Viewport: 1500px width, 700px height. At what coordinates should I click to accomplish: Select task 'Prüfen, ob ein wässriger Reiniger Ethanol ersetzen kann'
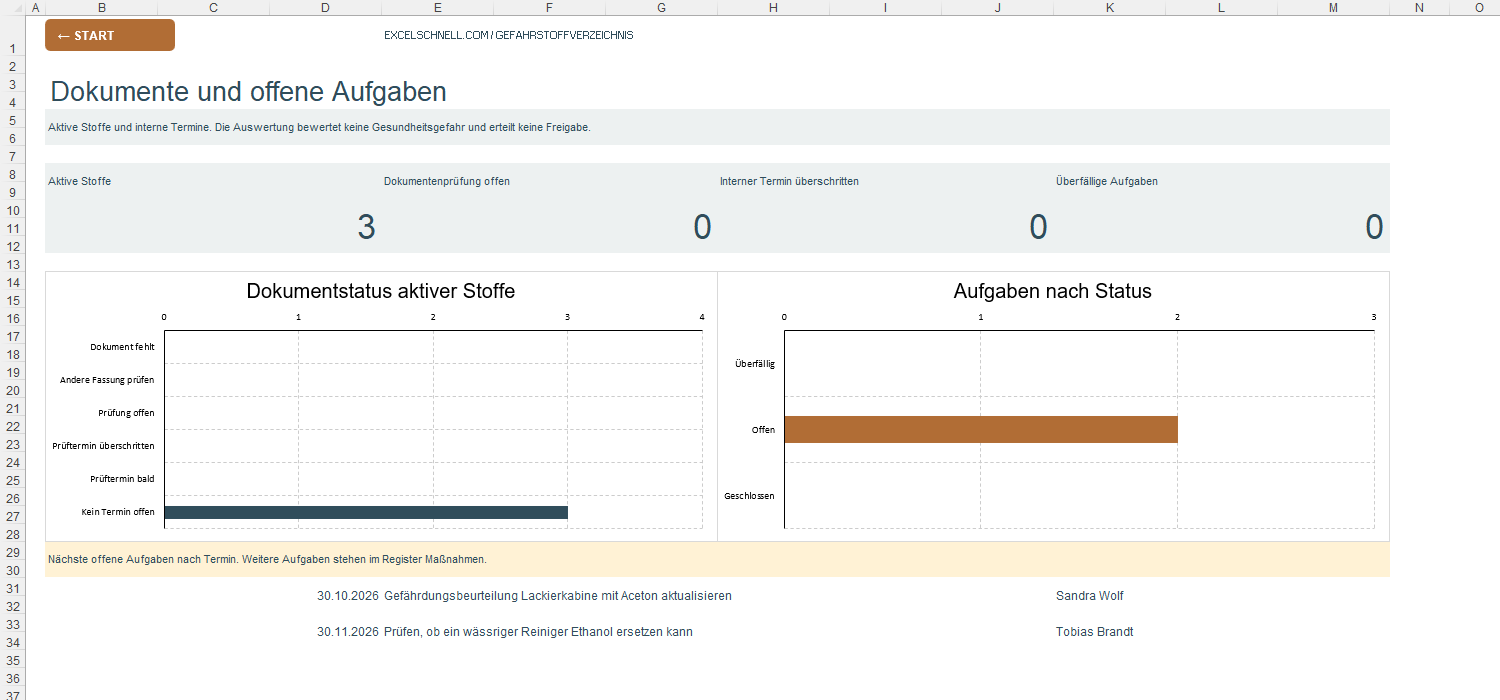click(x=538, y=632)
